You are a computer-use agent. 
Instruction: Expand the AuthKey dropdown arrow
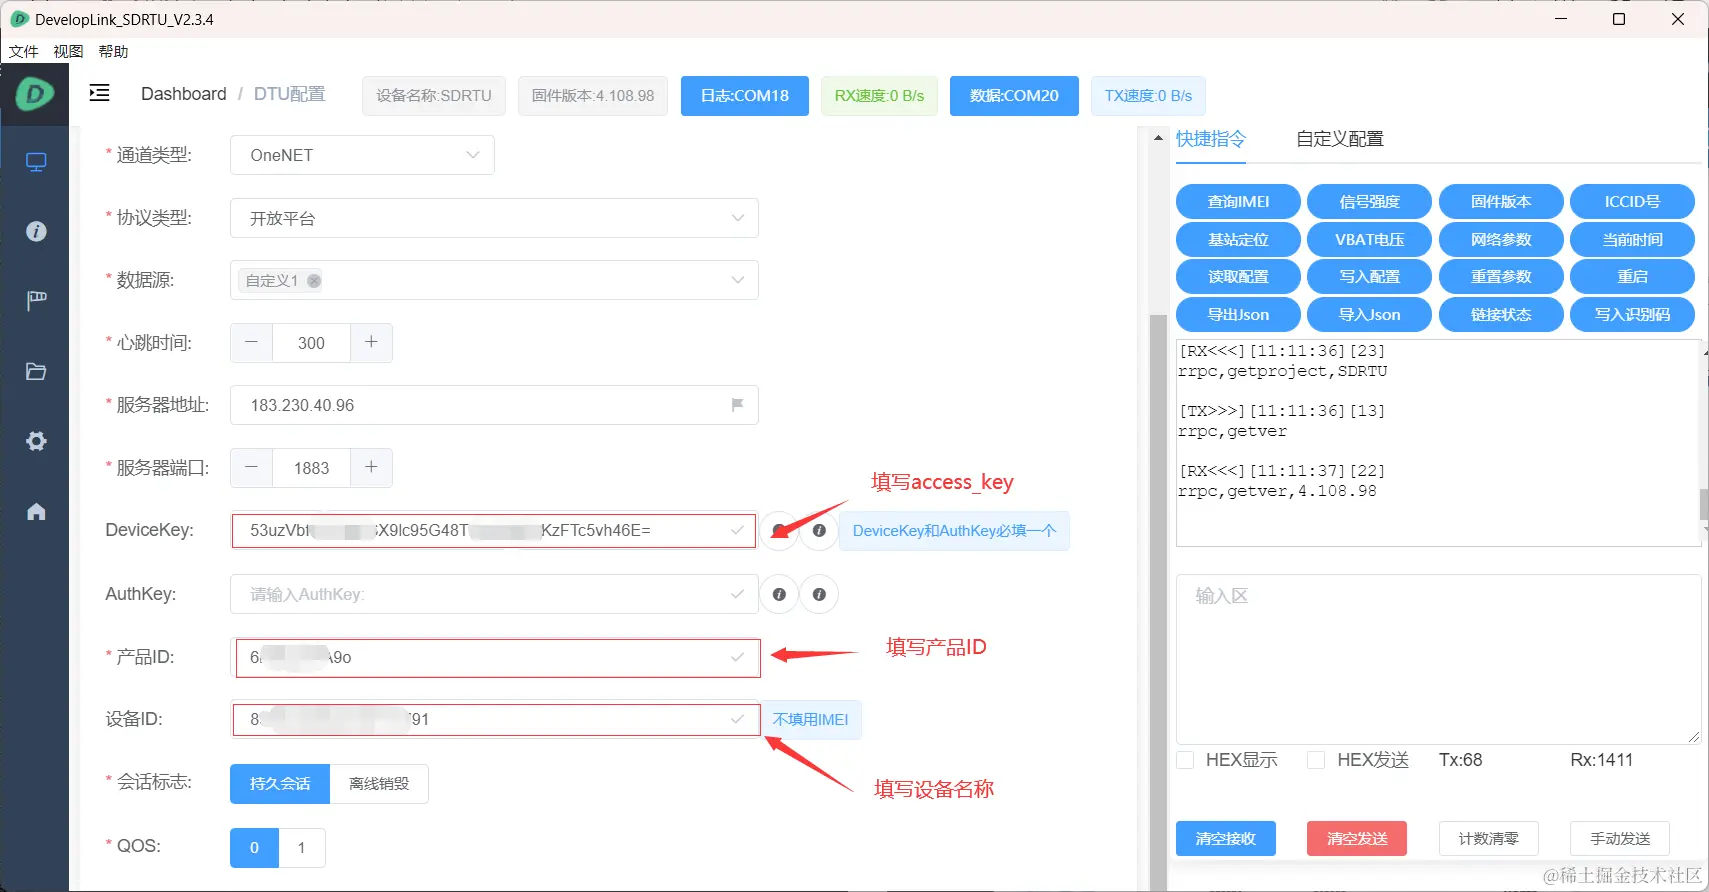[x=737, y=594]
